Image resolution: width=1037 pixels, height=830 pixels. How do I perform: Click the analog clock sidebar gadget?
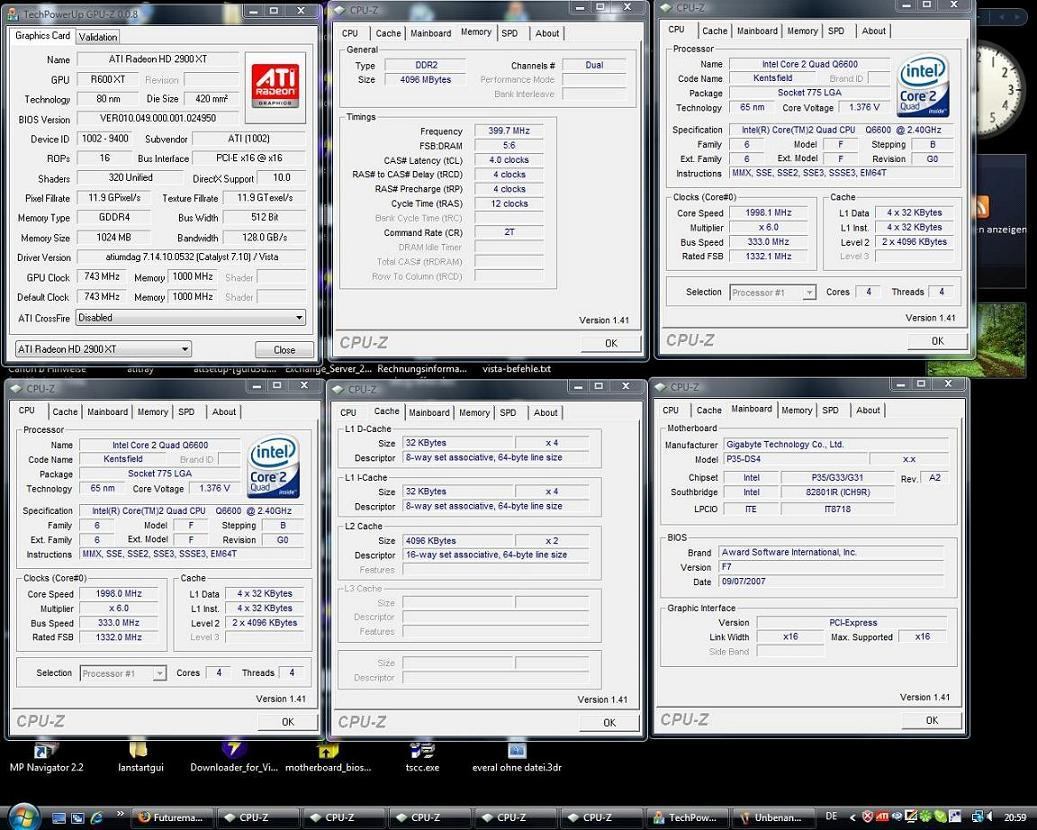click(1000, 88)
